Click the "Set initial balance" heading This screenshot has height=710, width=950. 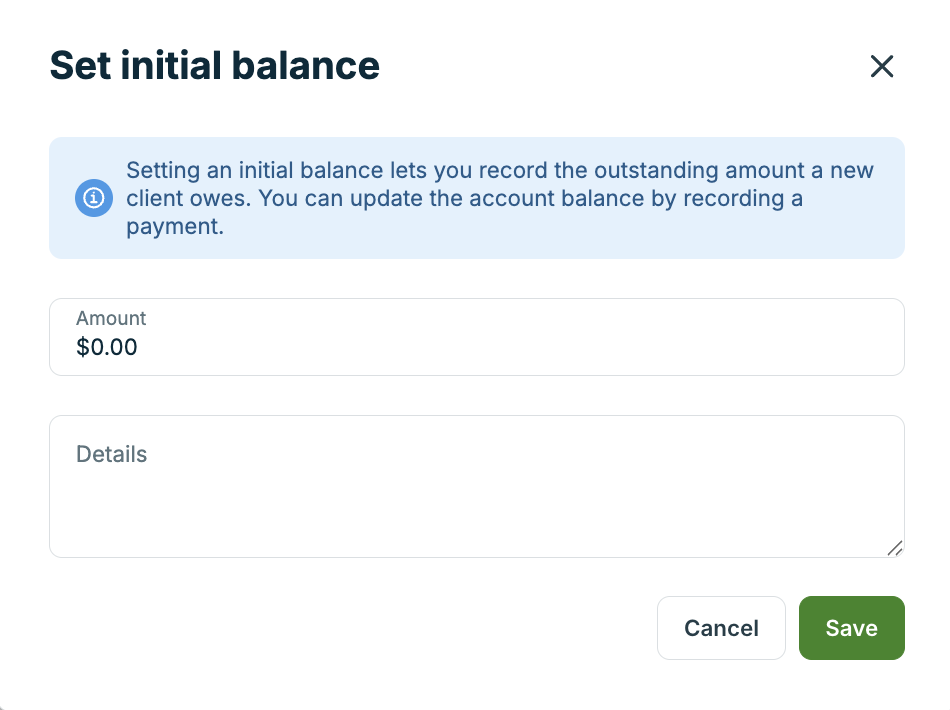(x=214, y=66)
